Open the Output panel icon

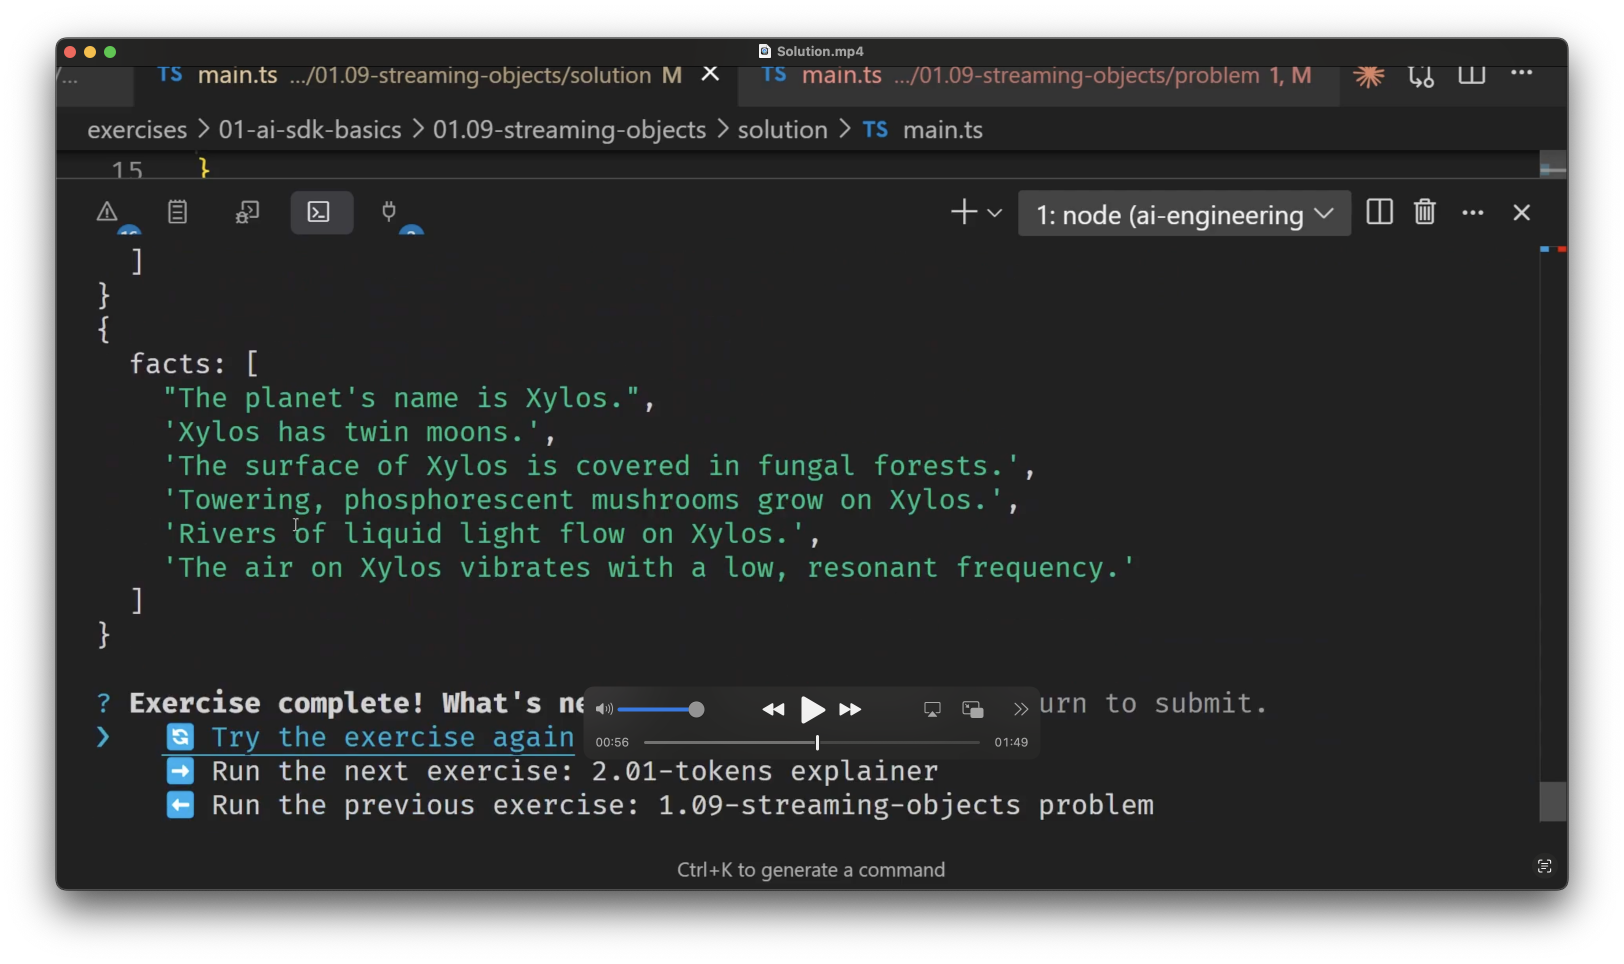(x=177, y=212)
